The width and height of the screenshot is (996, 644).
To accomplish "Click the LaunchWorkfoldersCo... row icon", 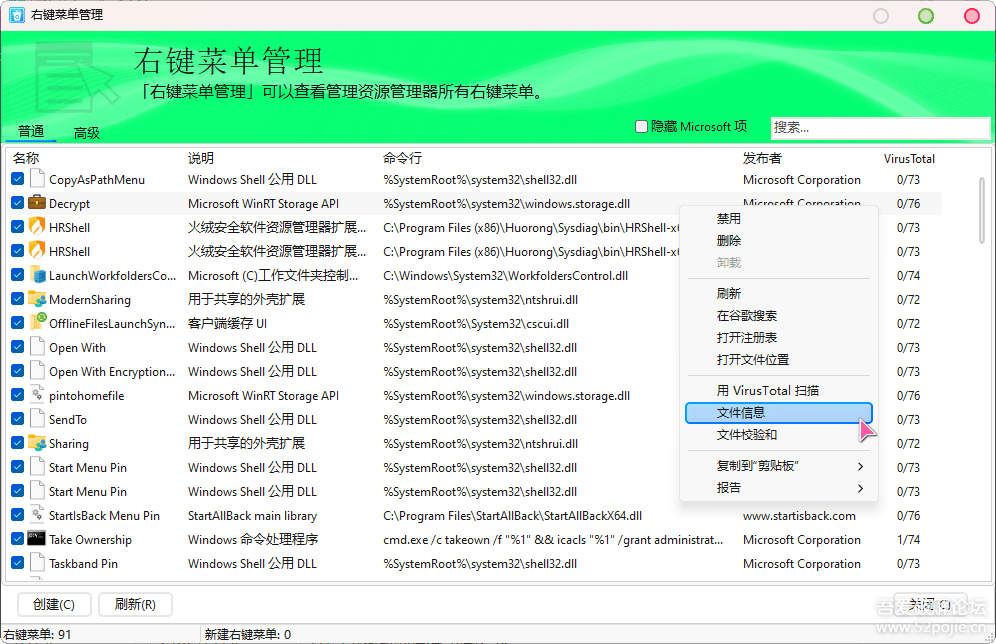I will [37, 275].
